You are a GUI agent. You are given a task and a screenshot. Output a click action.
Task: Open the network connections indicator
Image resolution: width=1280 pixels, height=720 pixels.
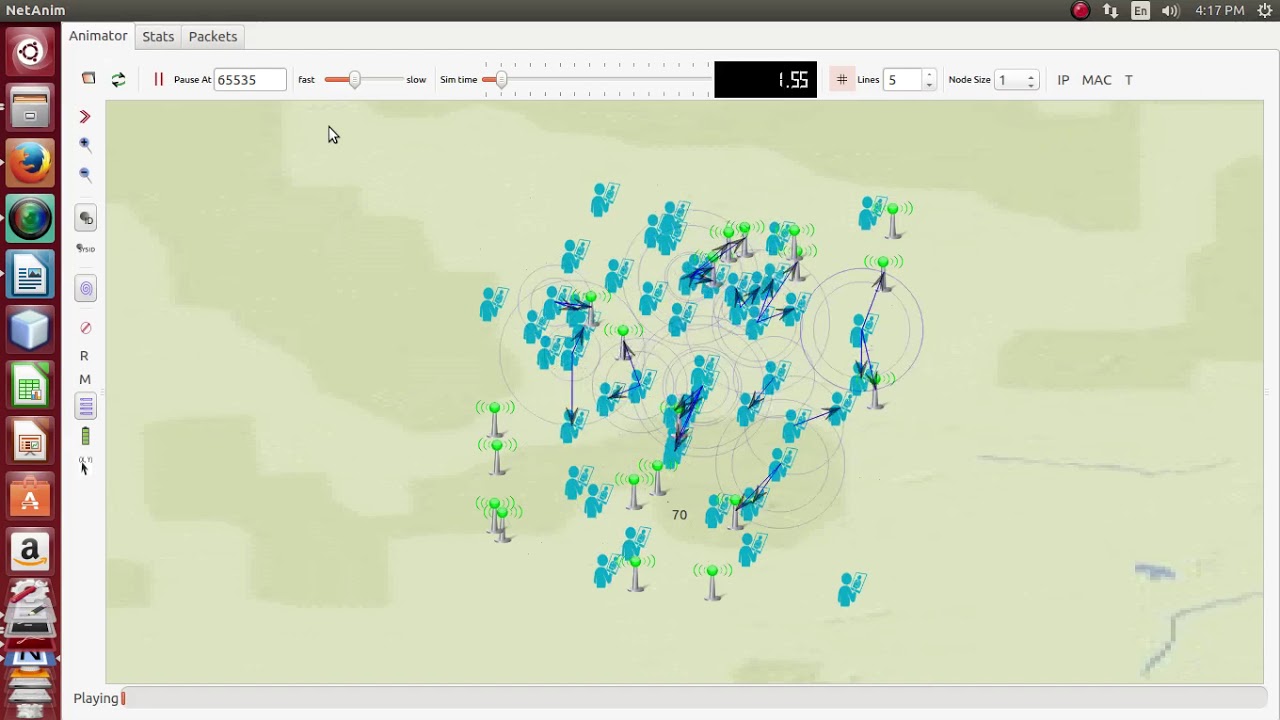pyautogui.click(x=1111, y=11)
